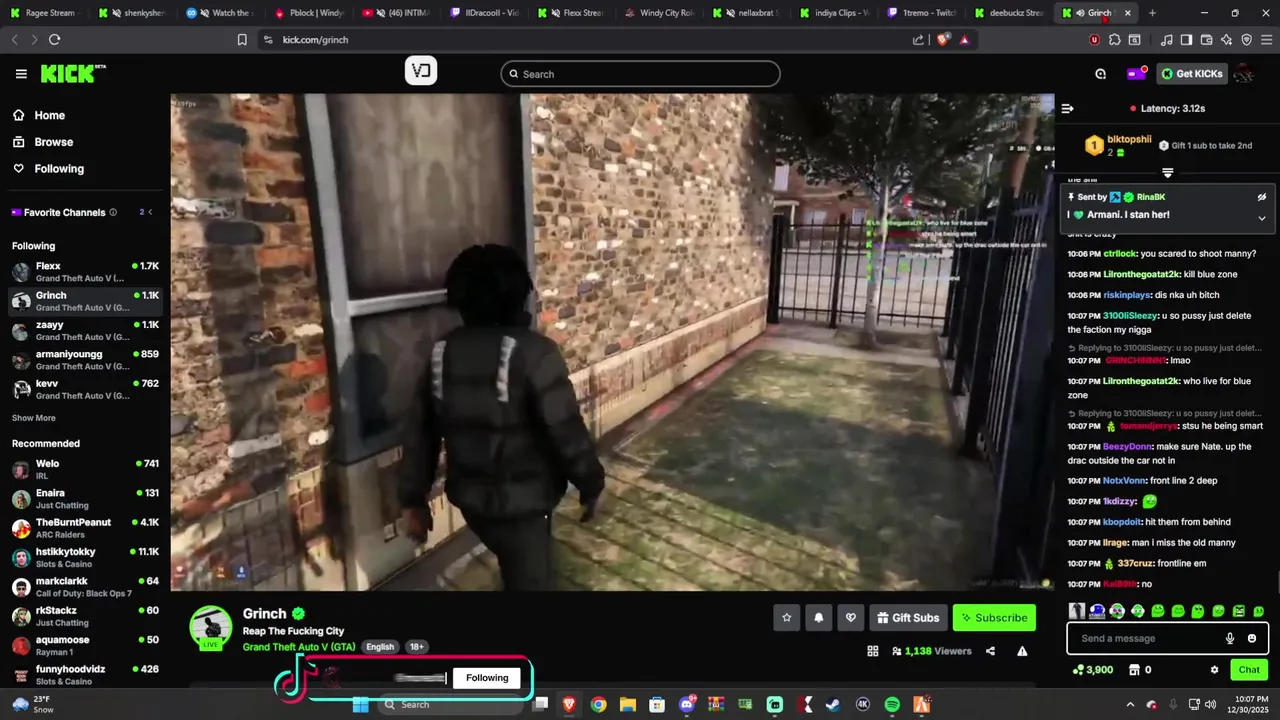Click Grinch's profile avatar

pyautogui.click(x=211, y=627)
